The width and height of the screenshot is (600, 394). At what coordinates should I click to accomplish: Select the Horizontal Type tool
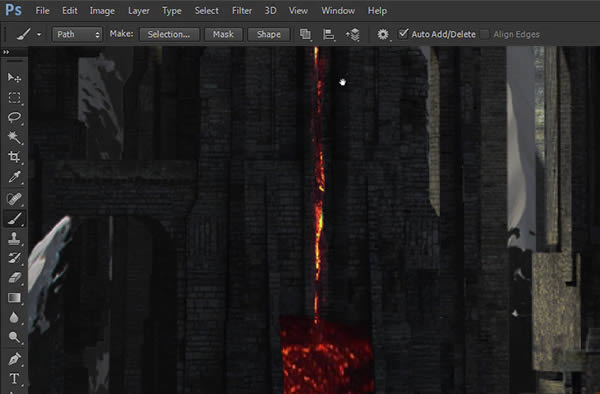14,379
